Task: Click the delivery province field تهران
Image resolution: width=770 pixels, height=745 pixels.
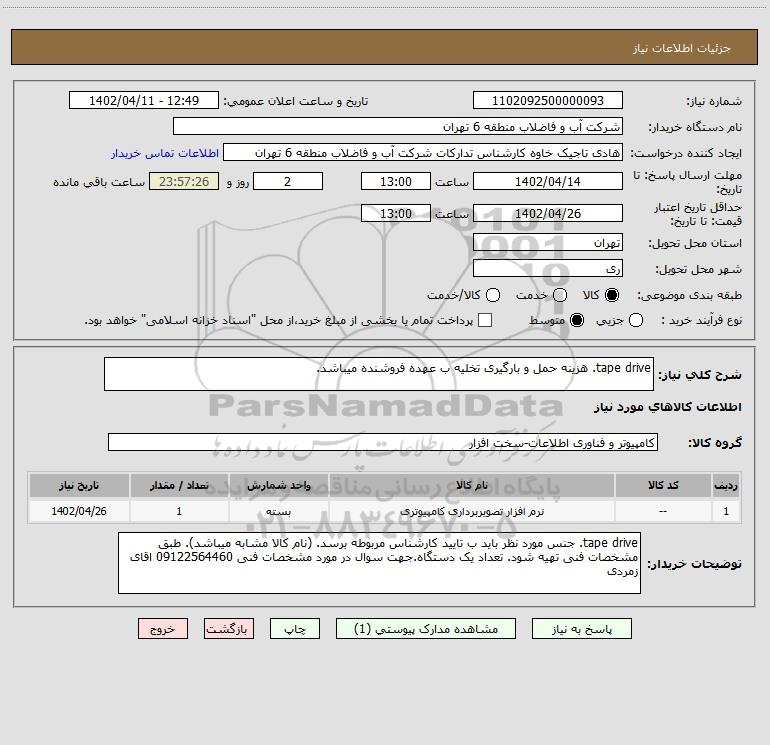Action: pos(548,243)
